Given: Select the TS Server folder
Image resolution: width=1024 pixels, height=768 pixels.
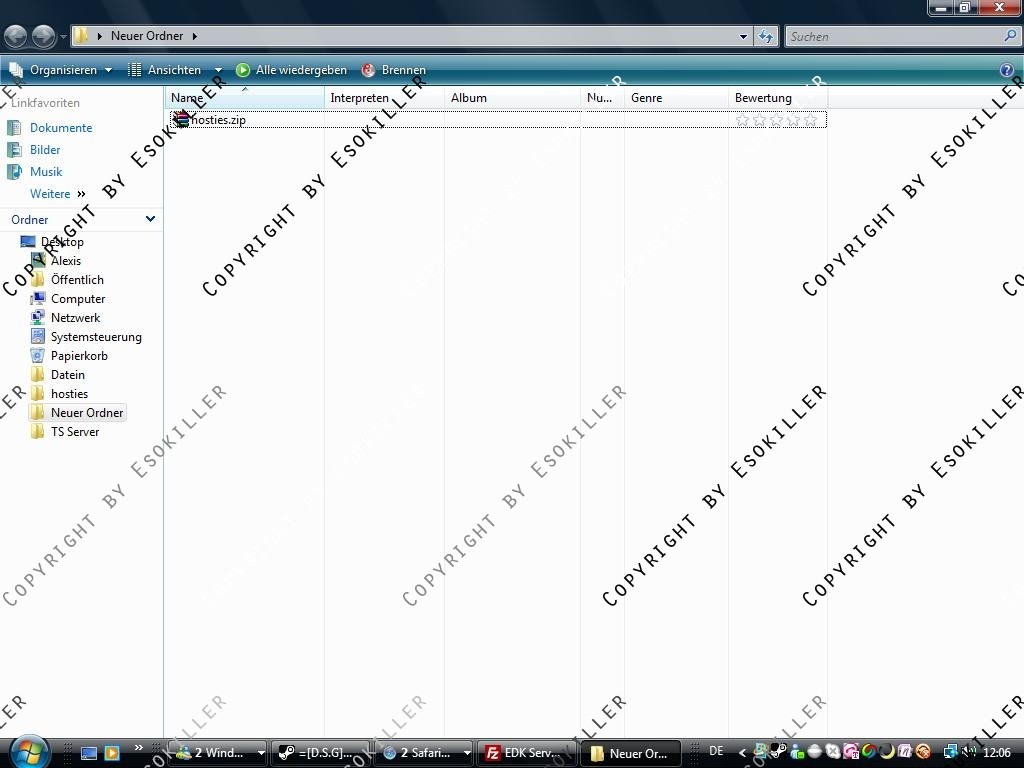Looking at the screenshot, I should click(75, 432).
